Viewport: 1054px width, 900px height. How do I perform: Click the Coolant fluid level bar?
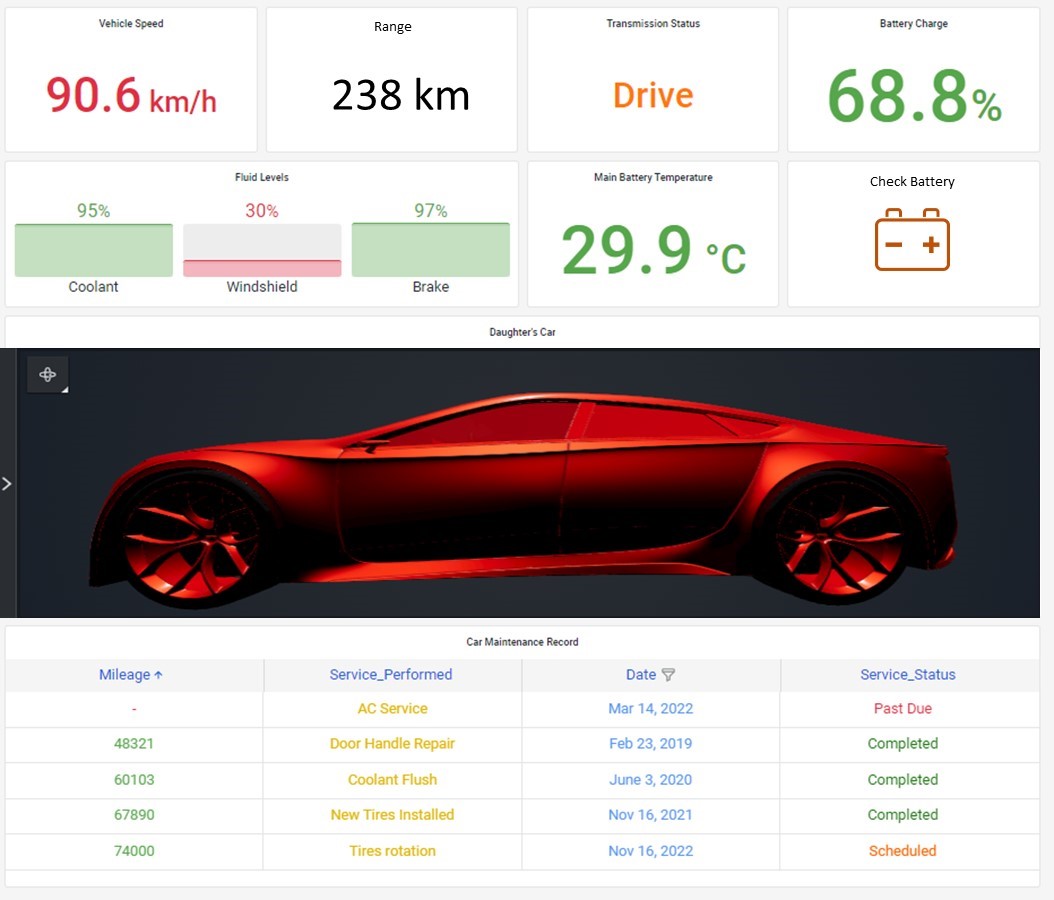pyautogui.click(x=93, y=250)
